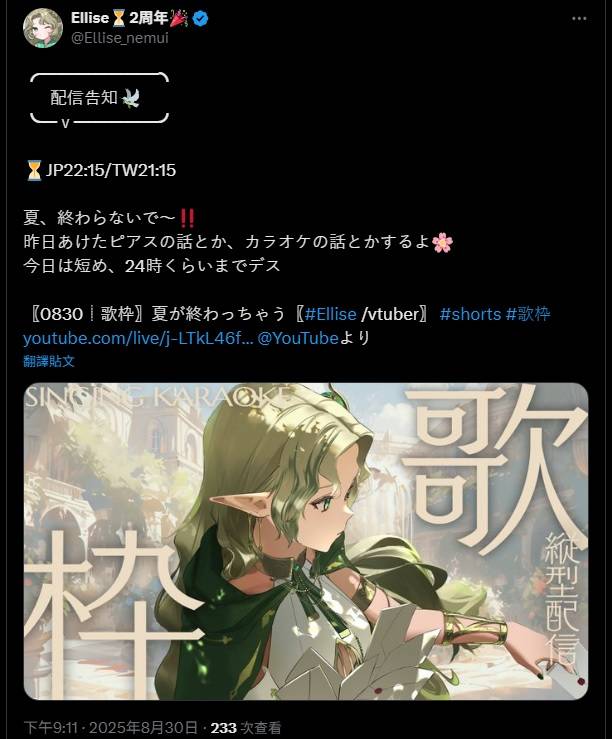Viewport: 612px width, 739px height.
Task: Click the pink blossom emoji
Action: click(442, 243)
